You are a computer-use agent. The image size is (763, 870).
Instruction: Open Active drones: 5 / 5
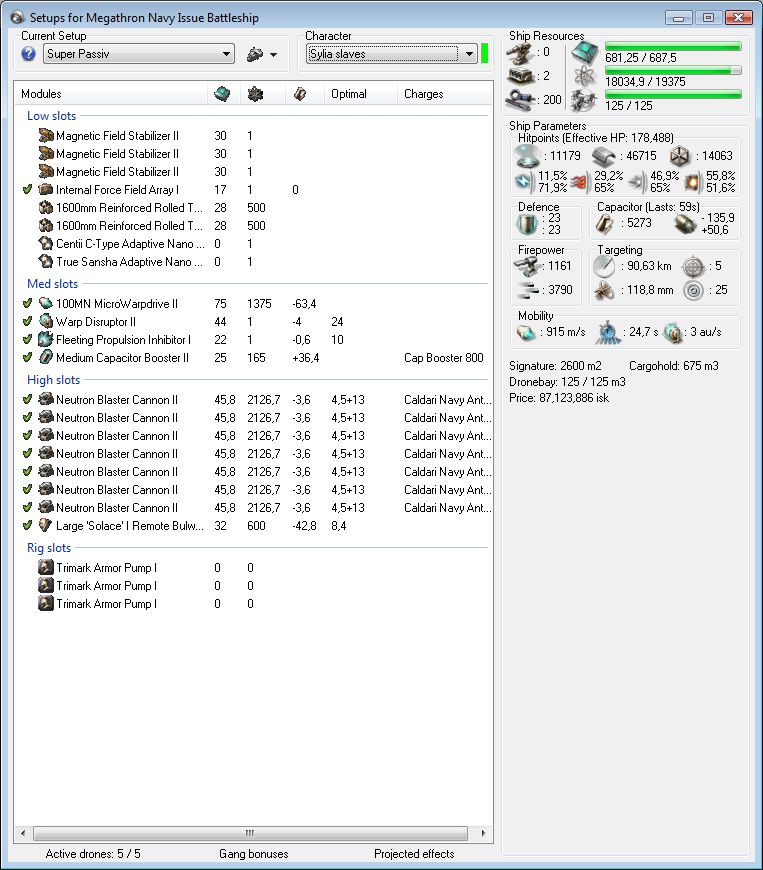click(93, 854)
